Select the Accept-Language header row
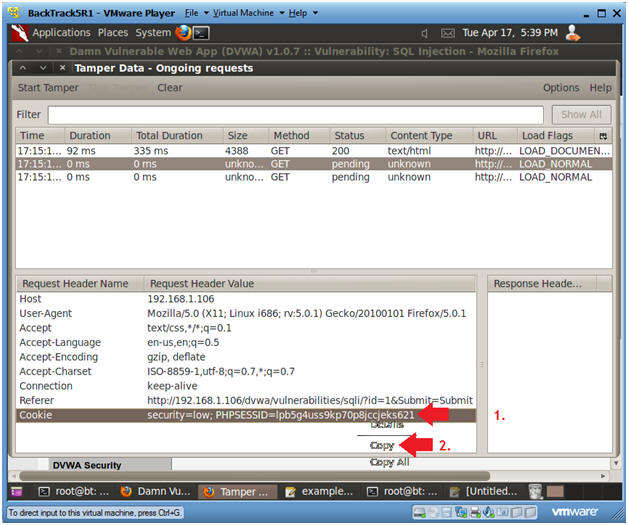 (x=246, y=342)
